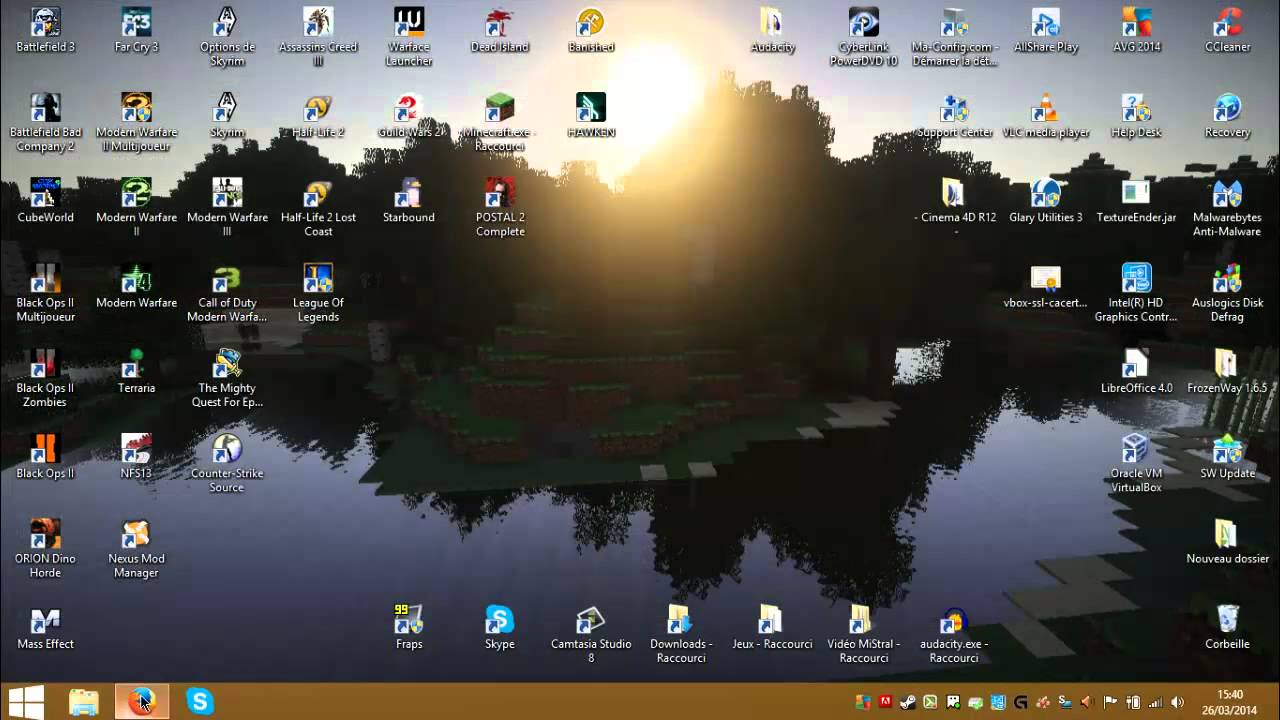The height and width of the screenshot is (720, 1280).
Task: Select the AllShare Play icon
Action: click(1046, 22)
